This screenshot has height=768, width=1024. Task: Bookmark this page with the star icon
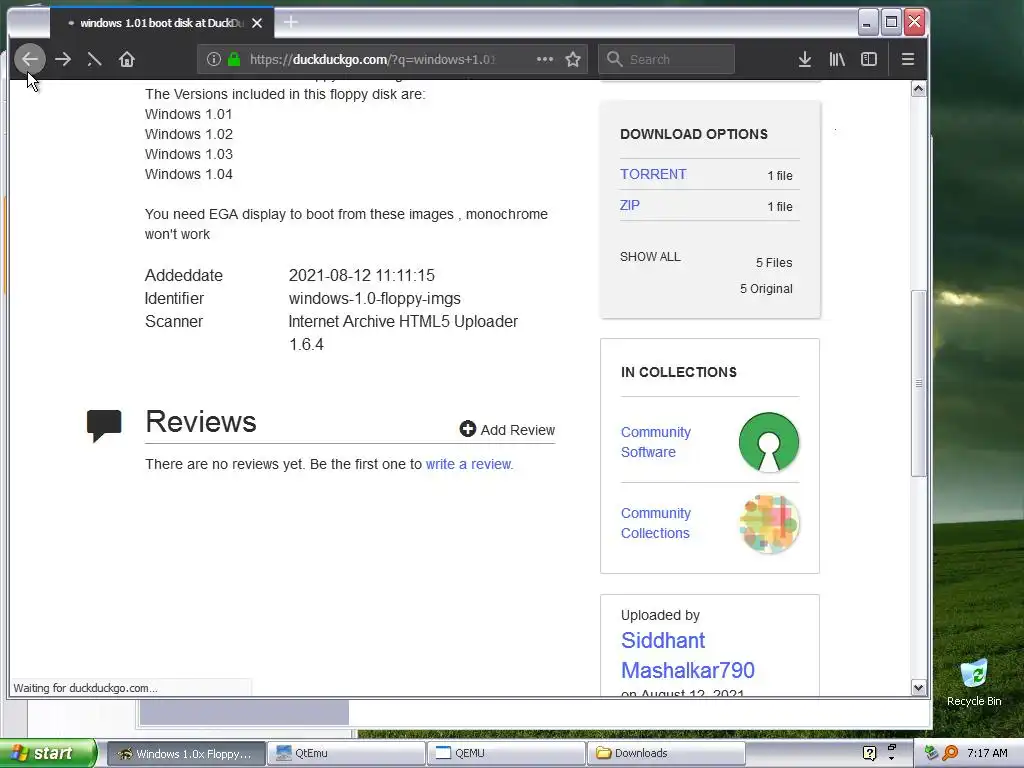(573, 59)
